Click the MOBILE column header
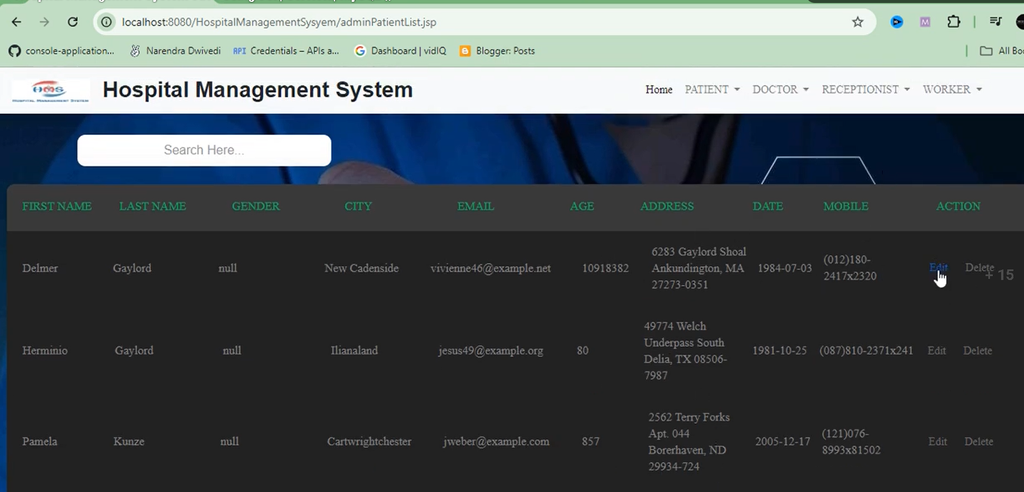 [846, 206]
